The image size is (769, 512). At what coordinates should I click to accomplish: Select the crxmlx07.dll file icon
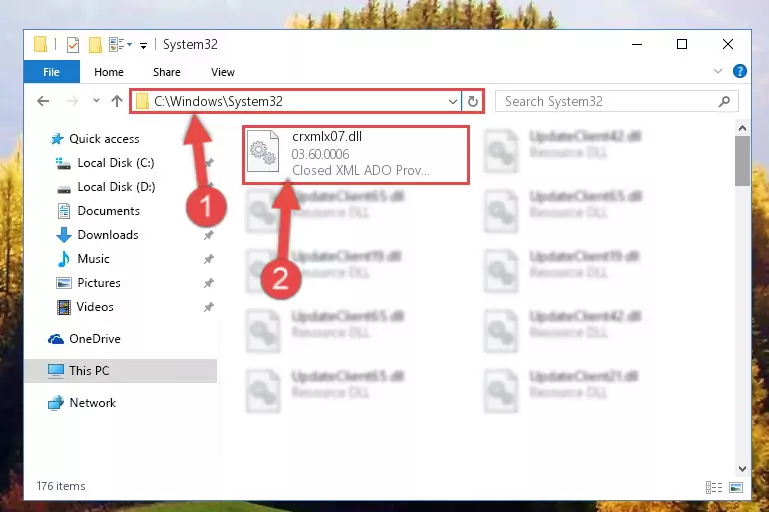(x=263, y=152)
